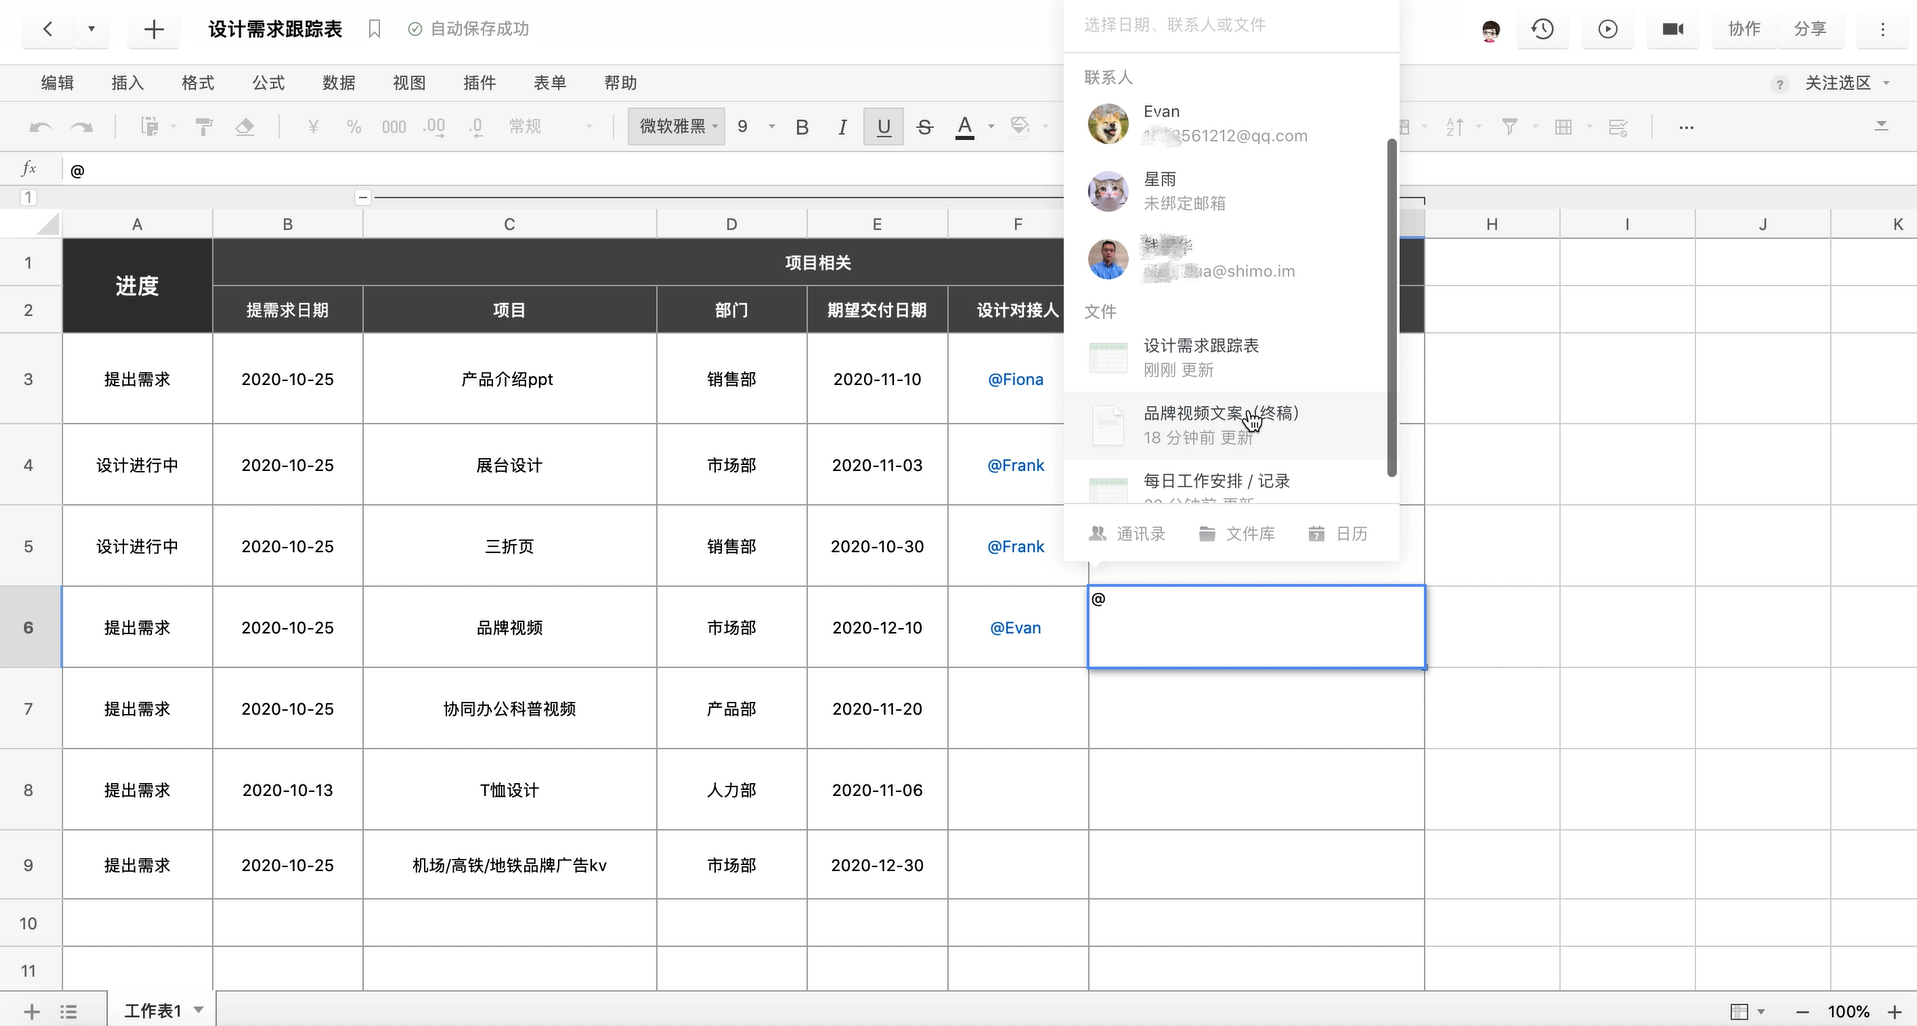
Task: Open the 表单 menu
Action: 550,83
